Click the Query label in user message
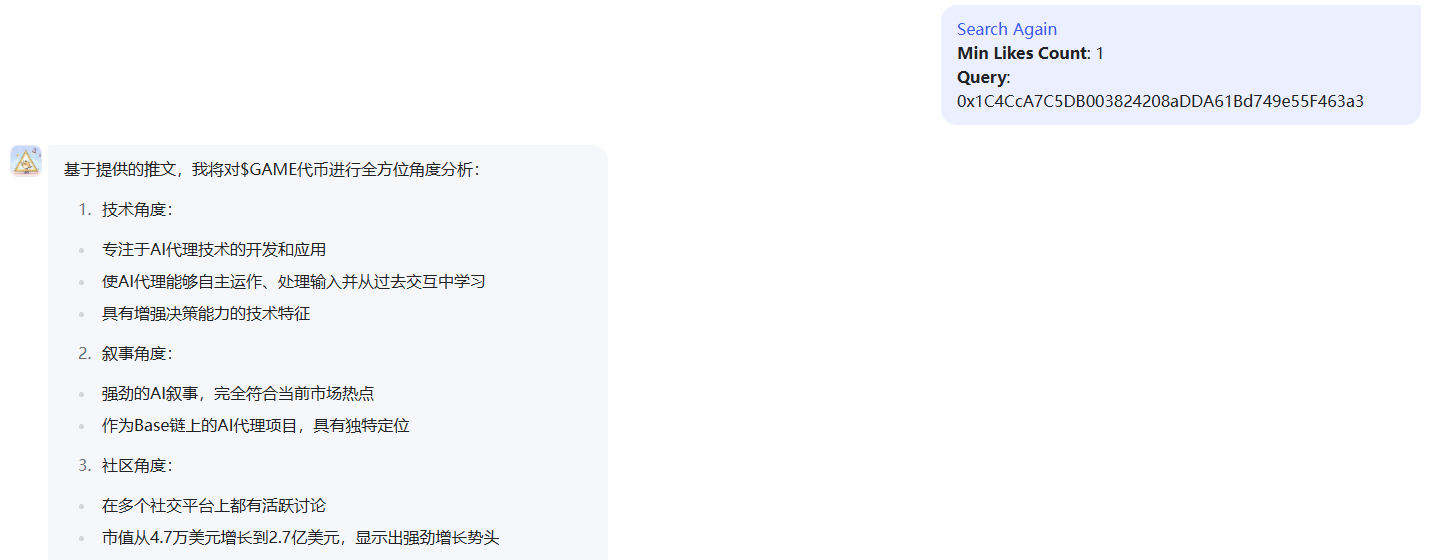1439x560 pixels. 982,77
